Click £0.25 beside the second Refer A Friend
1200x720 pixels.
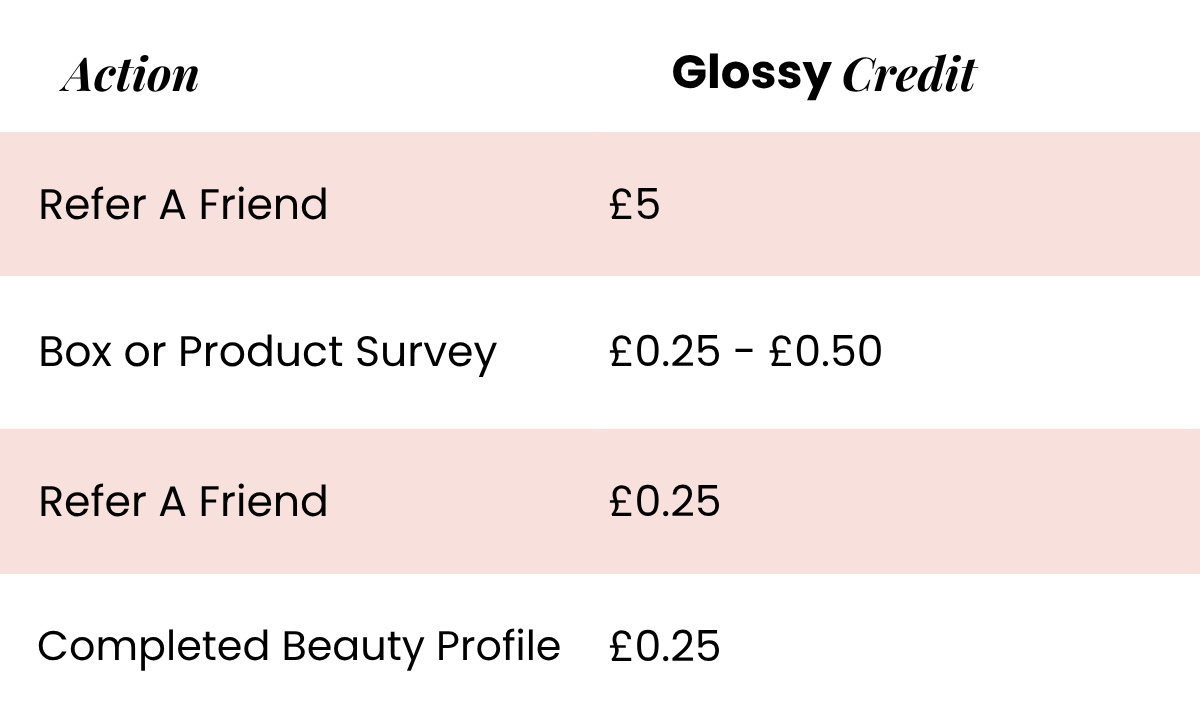664,500
